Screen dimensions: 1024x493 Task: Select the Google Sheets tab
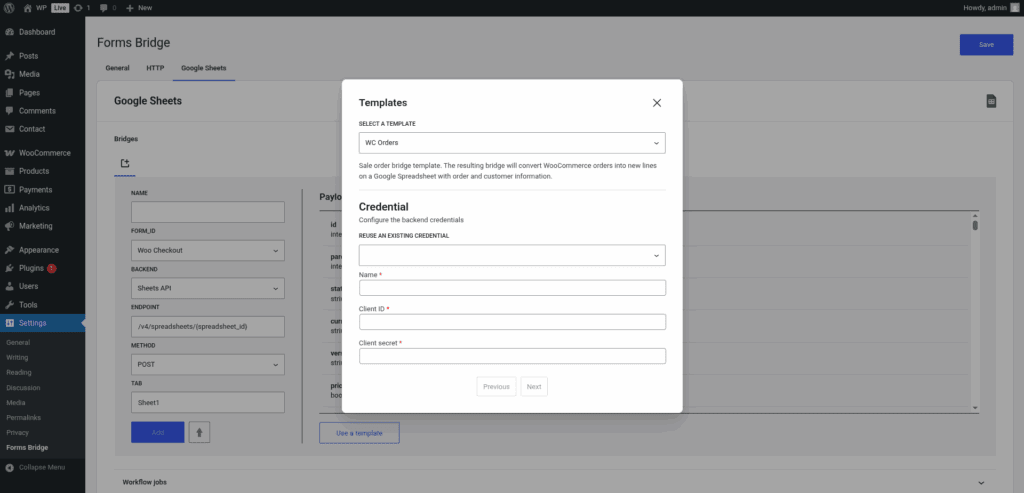[x=204, y=68]
